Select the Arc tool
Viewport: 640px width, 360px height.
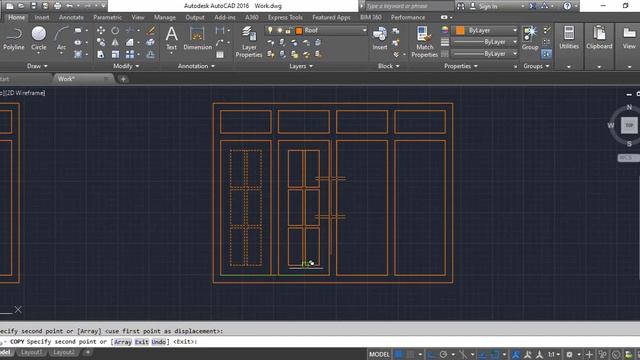(61, 39)
